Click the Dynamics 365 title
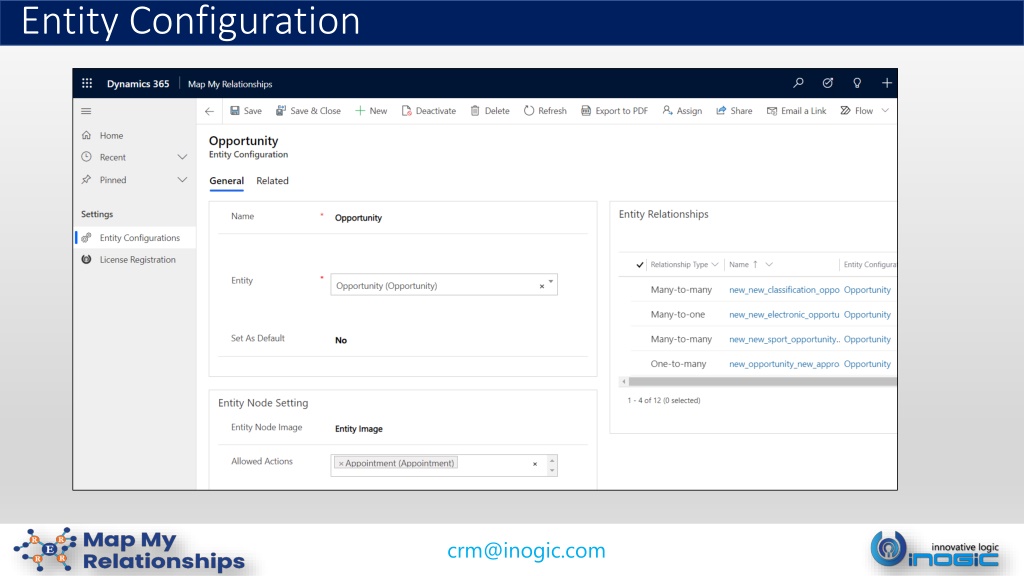1024x576 pixels. click(138, 84)
